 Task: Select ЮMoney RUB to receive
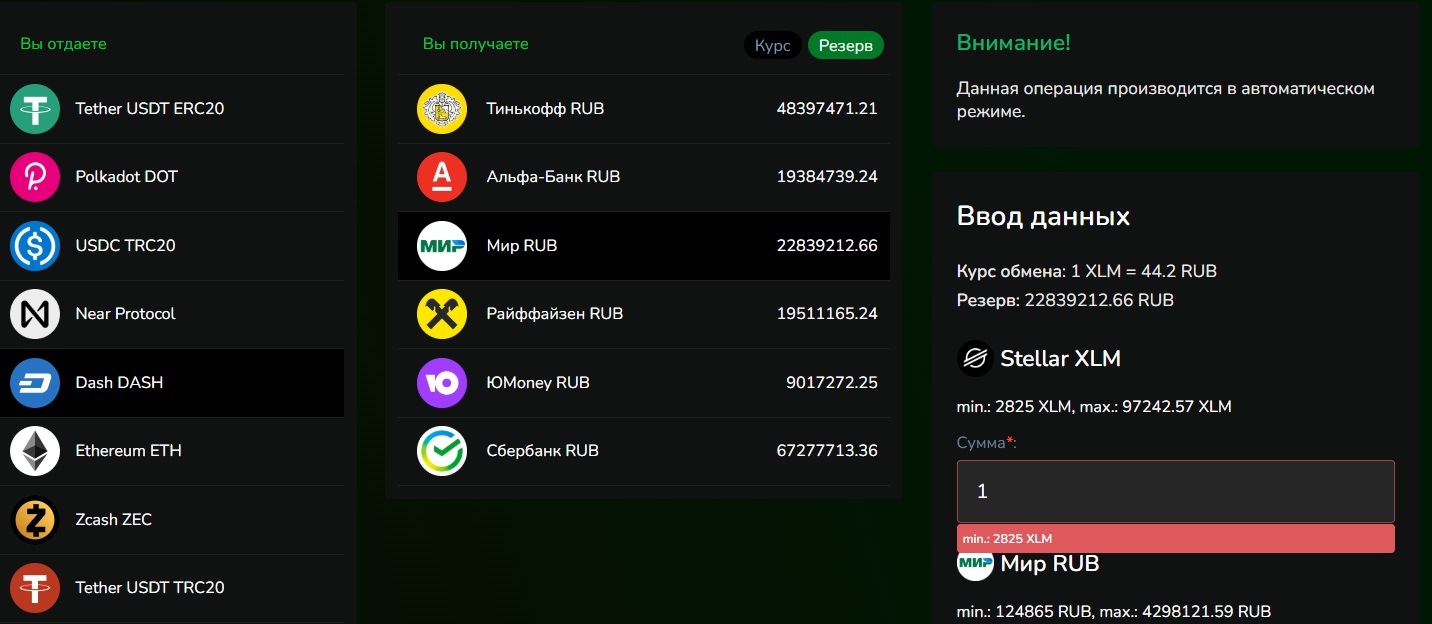644,383
